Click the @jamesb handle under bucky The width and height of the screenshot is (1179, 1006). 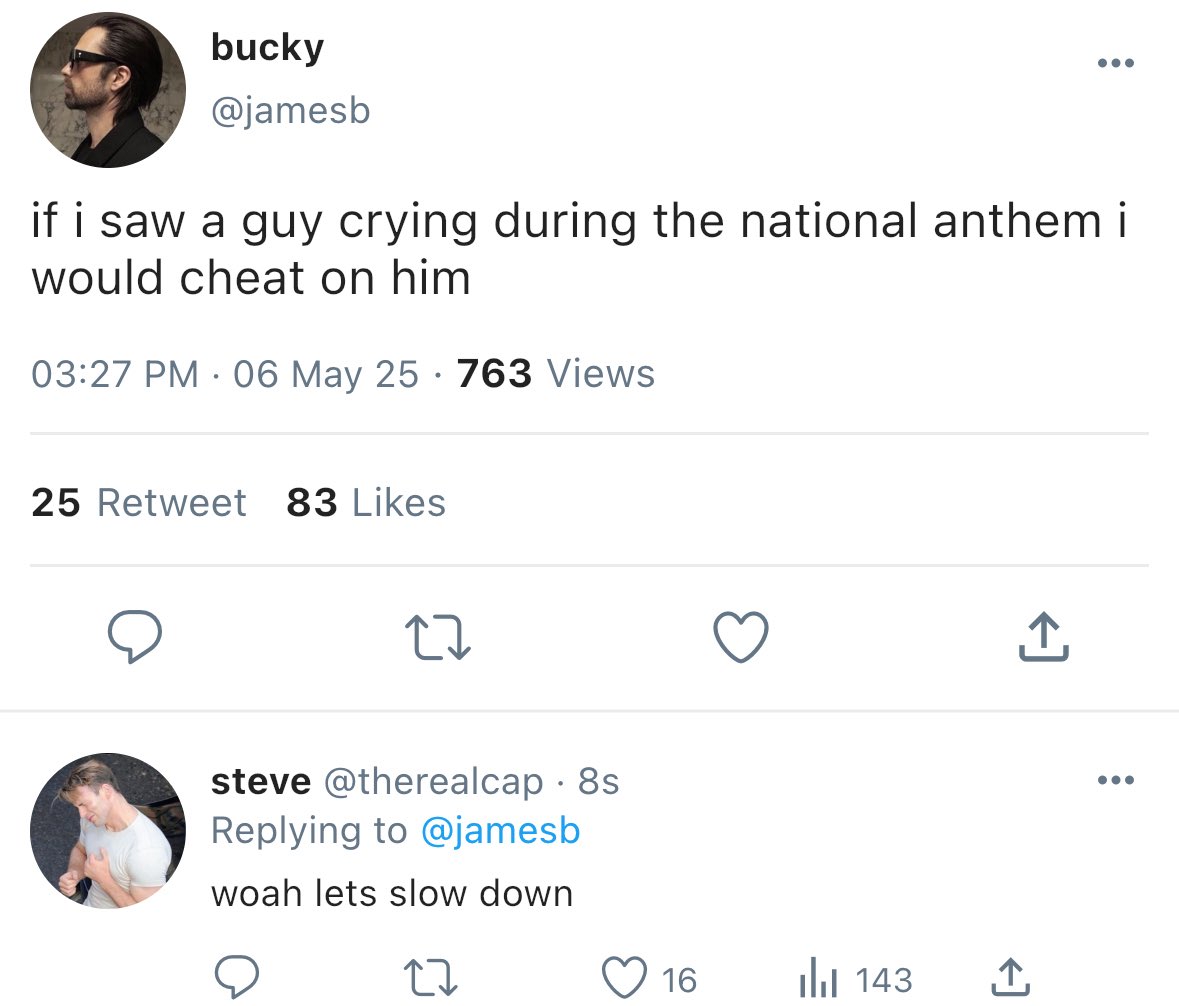tap(290, 110)
